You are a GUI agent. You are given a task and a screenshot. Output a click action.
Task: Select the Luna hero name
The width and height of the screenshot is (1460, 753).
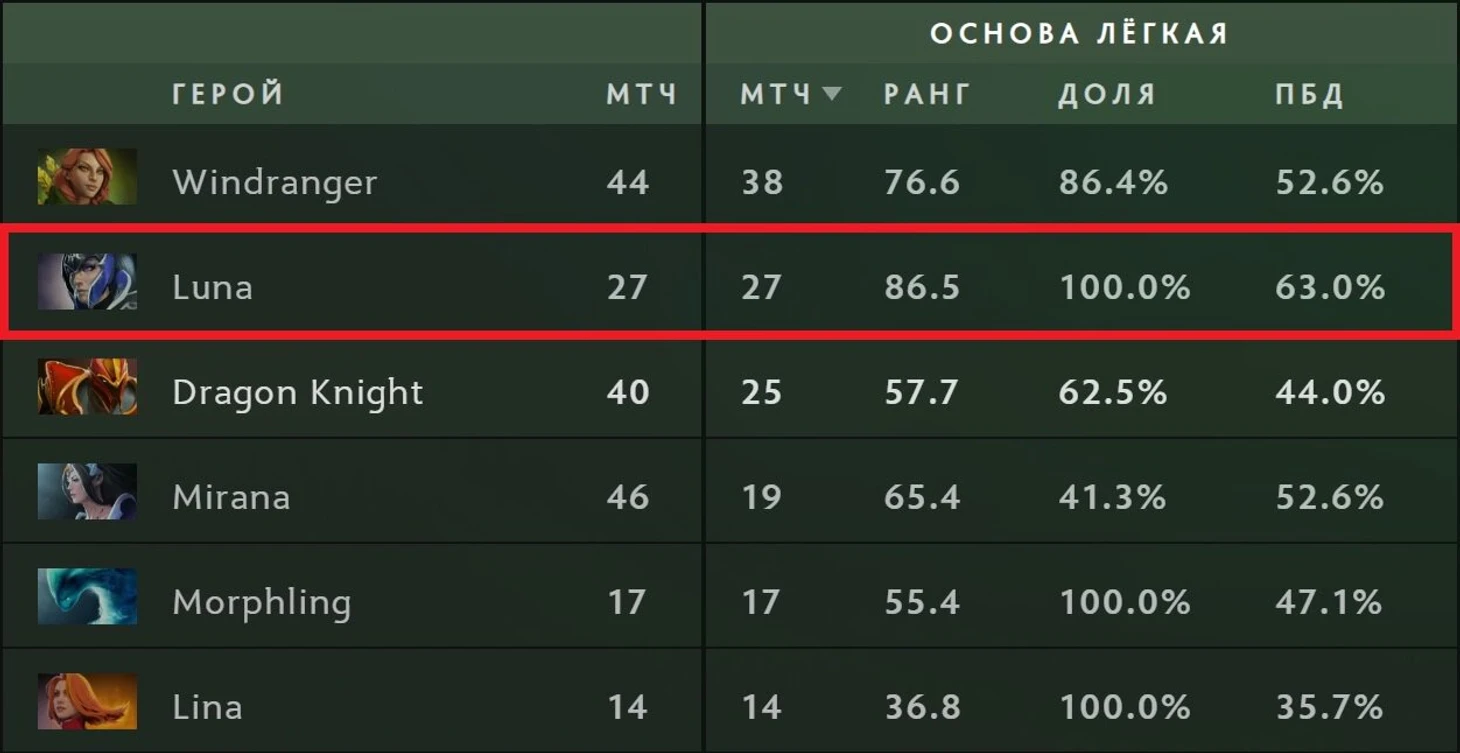(x=212, y=288)
